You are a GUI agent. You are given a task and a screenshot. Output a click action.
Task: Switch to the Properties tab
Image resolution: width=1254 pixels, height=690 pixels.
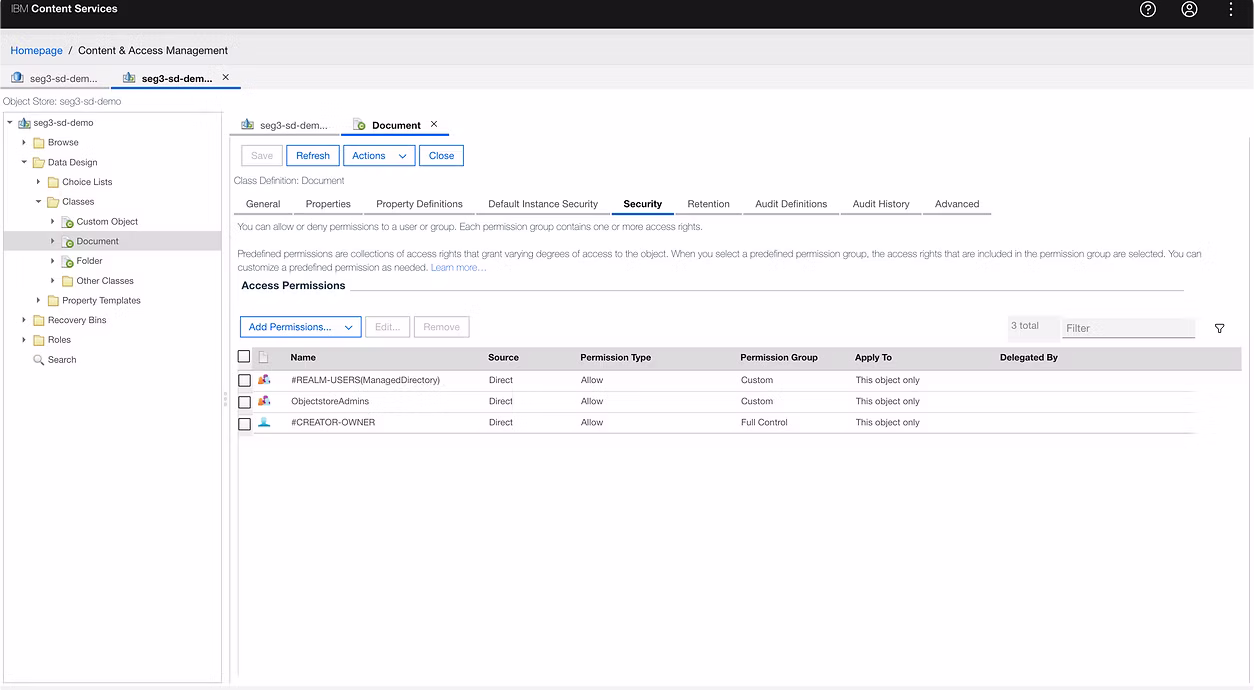[328, 204]
